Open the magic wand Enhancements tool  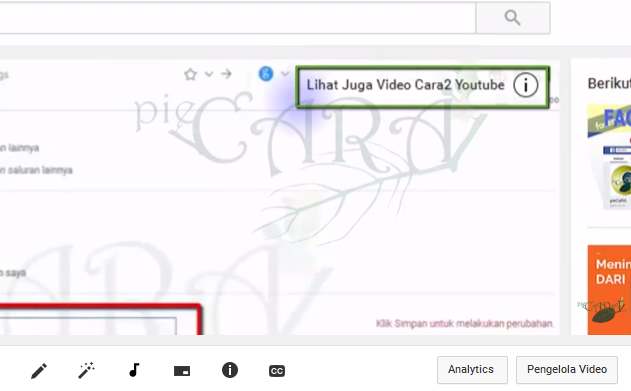tap(86, 370)
